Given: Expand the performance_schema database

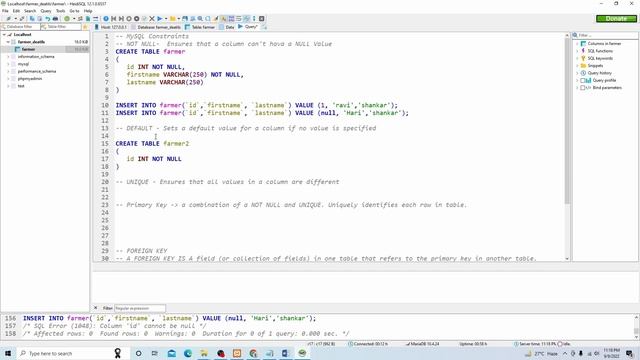Looking at the screenshot, I should (x=8, y=71).
